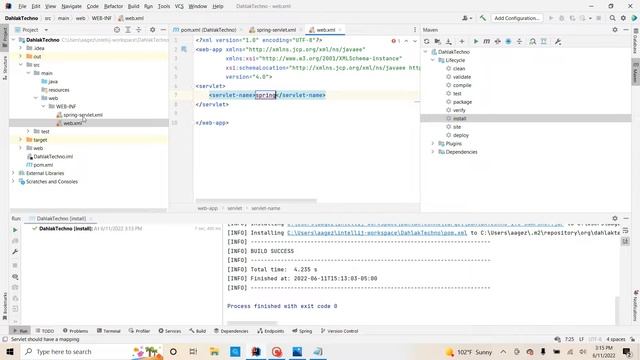The image size is (640, 360).
Task: Open the Refactor menu
Action: [x=113, y=6]
